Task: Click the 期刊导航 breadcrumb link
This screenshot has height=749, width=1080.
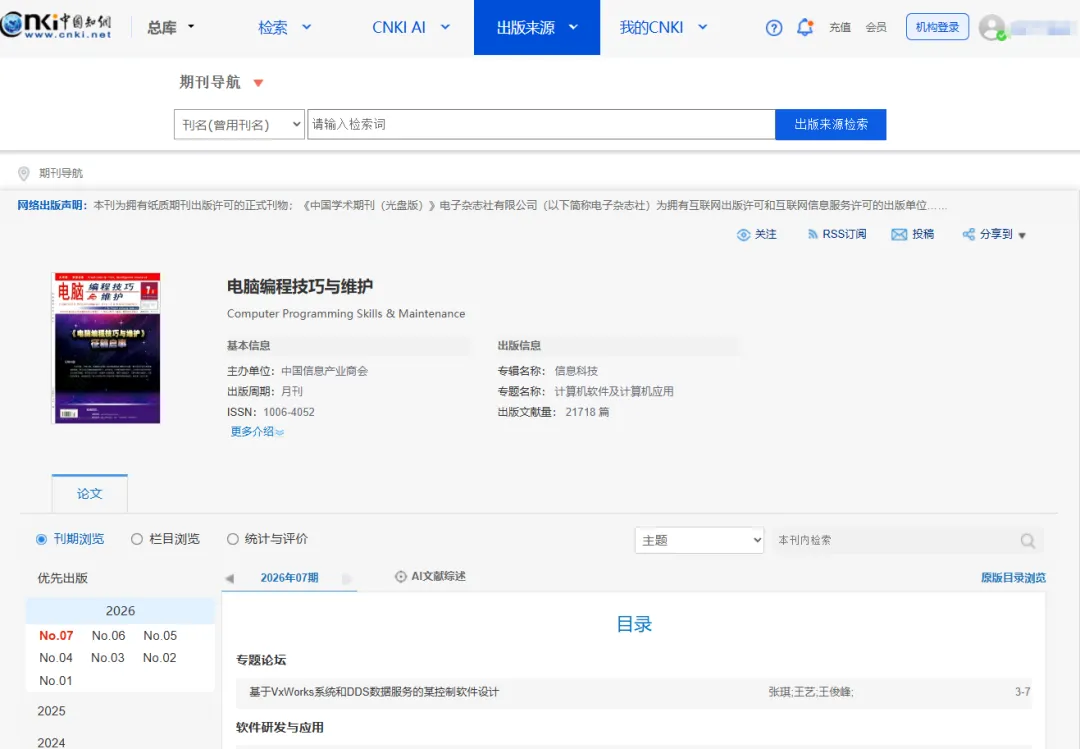Action: (61, 174)
